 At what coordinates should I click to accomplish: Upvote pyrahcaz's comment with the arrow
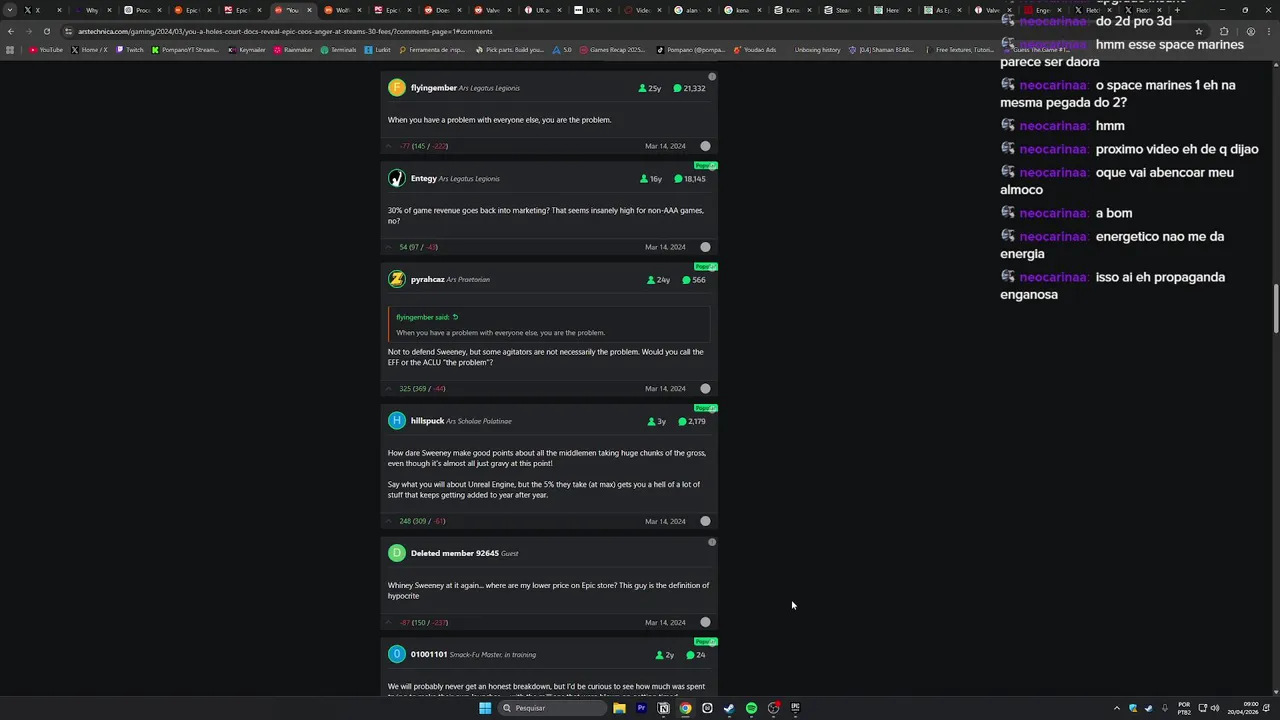[389, 389]
